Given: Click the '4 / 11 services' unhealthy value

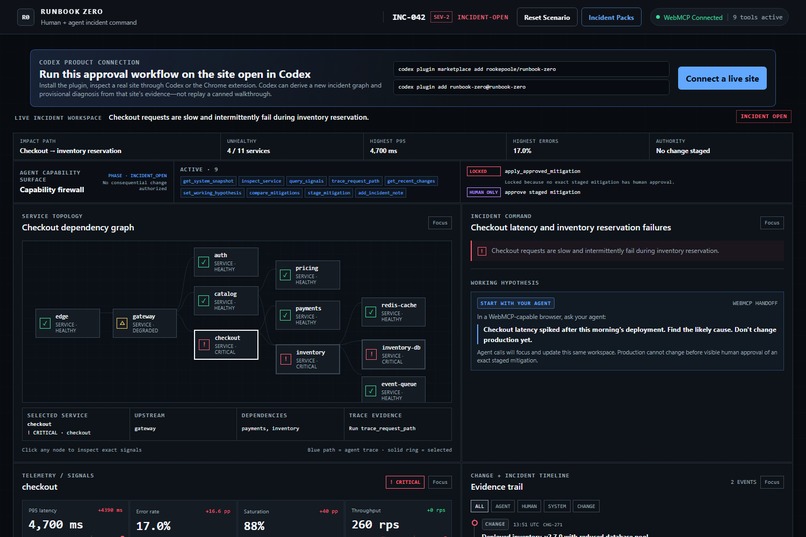Looking at the screenshot, I should [248, 151].
